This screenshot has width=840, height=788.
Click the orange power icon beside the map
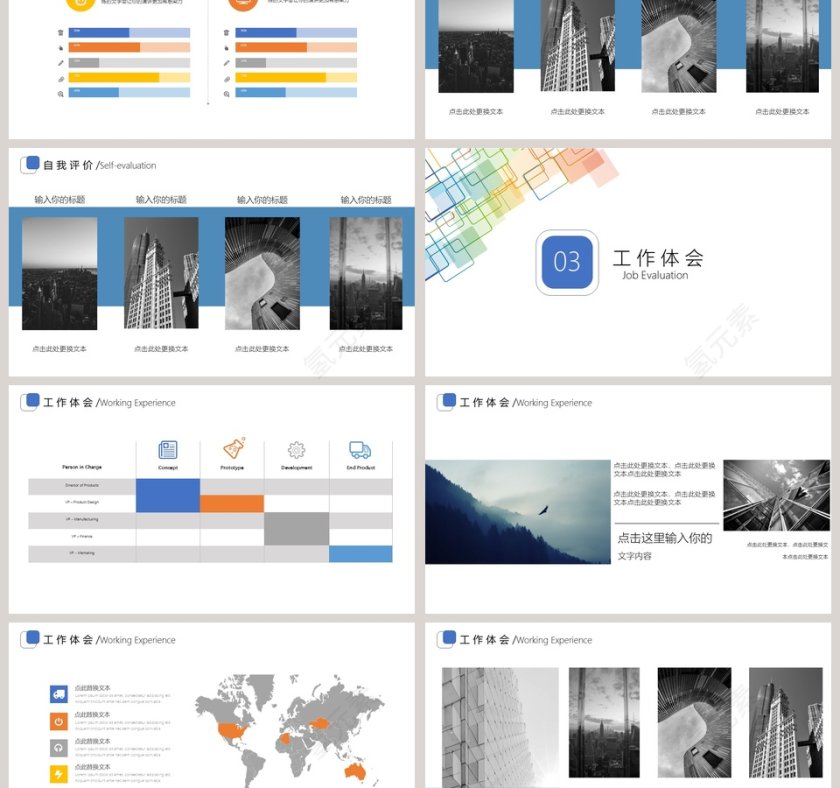point(59,721)
